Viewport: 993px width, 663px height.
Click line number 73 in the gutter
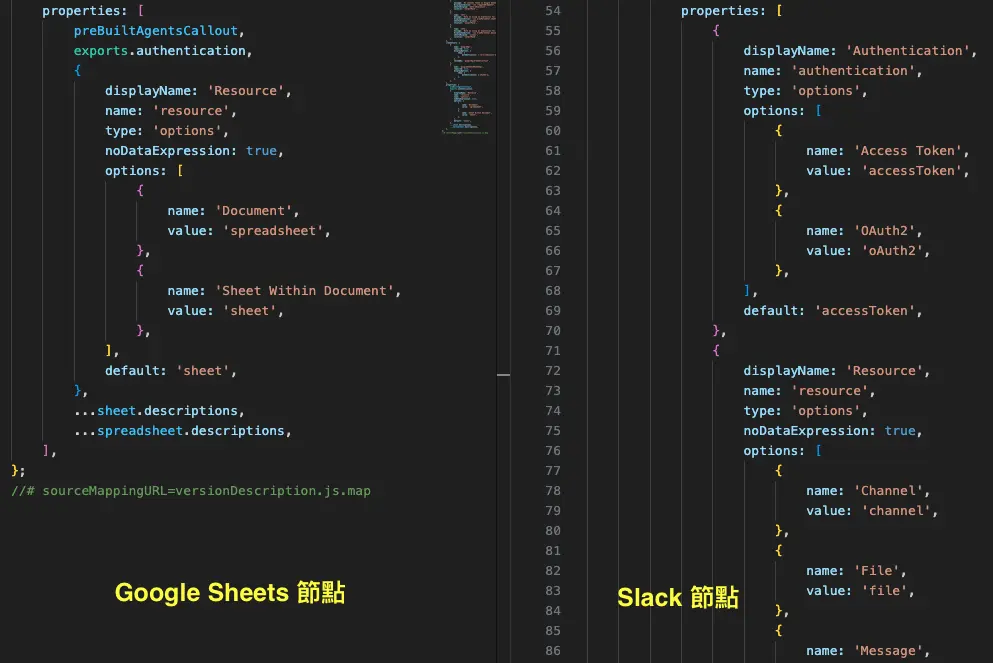click(x=553, y=391)
